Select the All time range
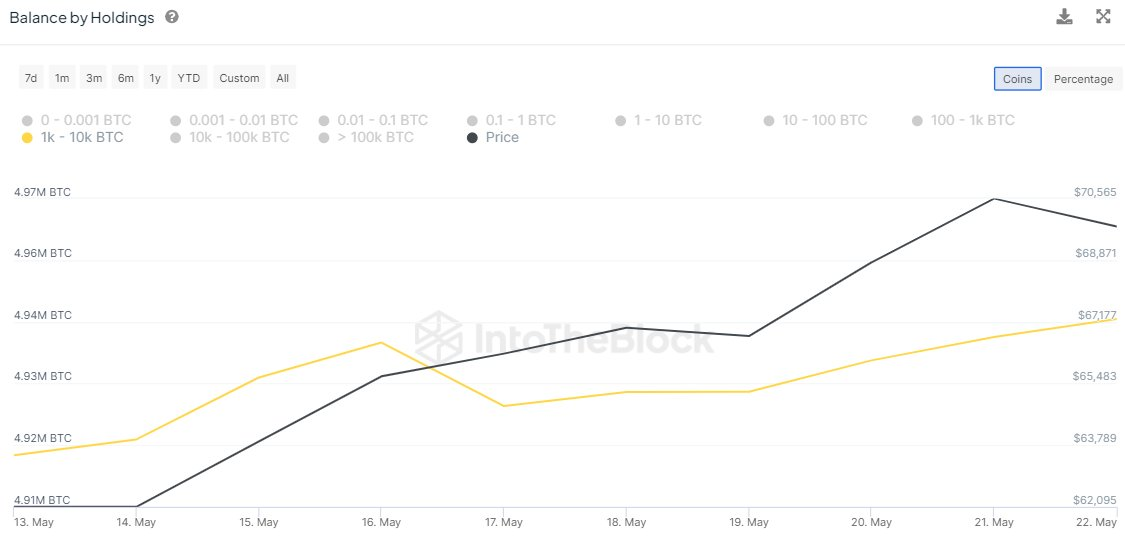The image size is (1125, 537). (283, 78)
